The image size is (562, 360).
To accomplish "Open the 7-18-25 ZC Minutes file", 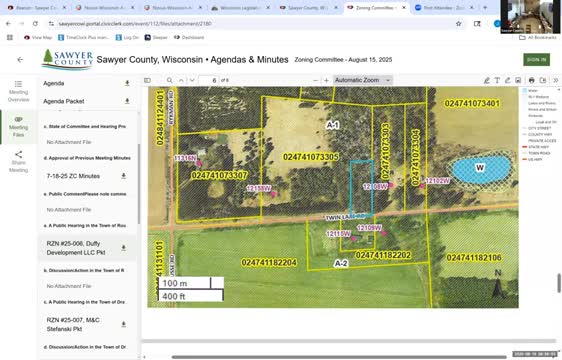I will coord(73,176).
